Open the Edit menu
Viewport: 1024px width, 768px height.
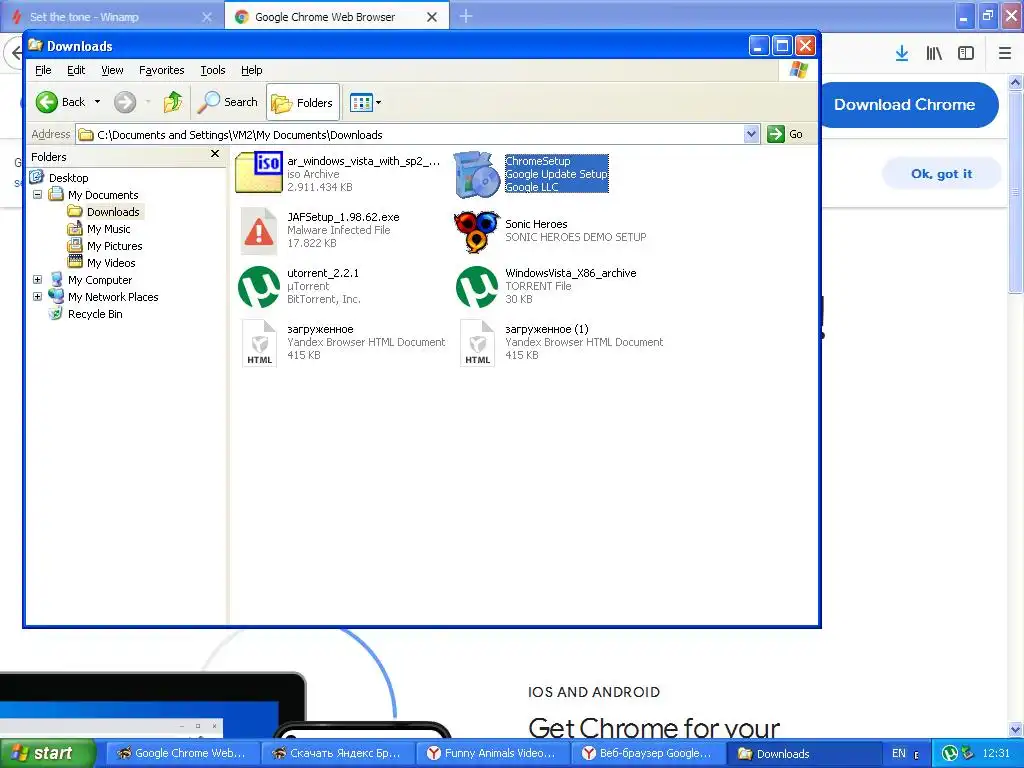[76, 70]
